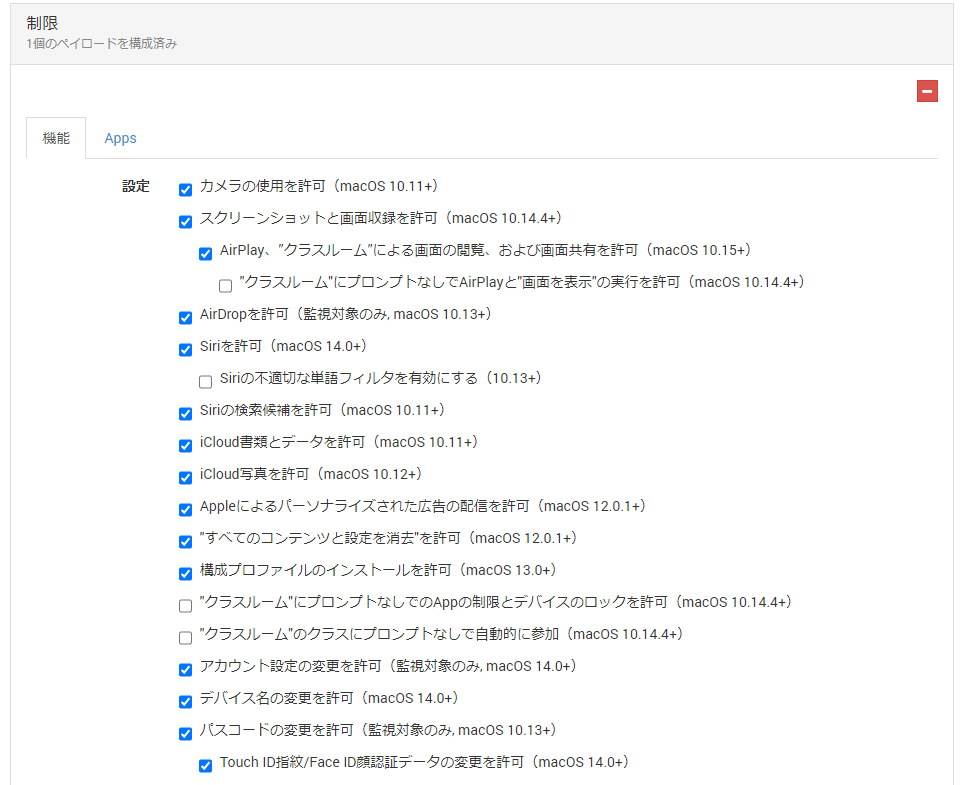Uncheck カメラの使用を許可 checkbox

tap(185, 190)
